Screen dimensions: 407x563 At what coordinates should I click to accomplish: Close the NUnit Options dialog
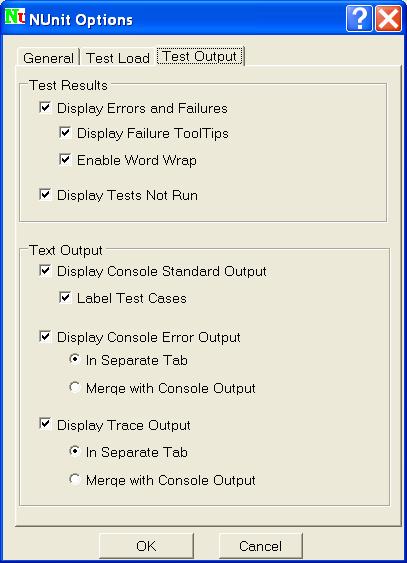388,18
